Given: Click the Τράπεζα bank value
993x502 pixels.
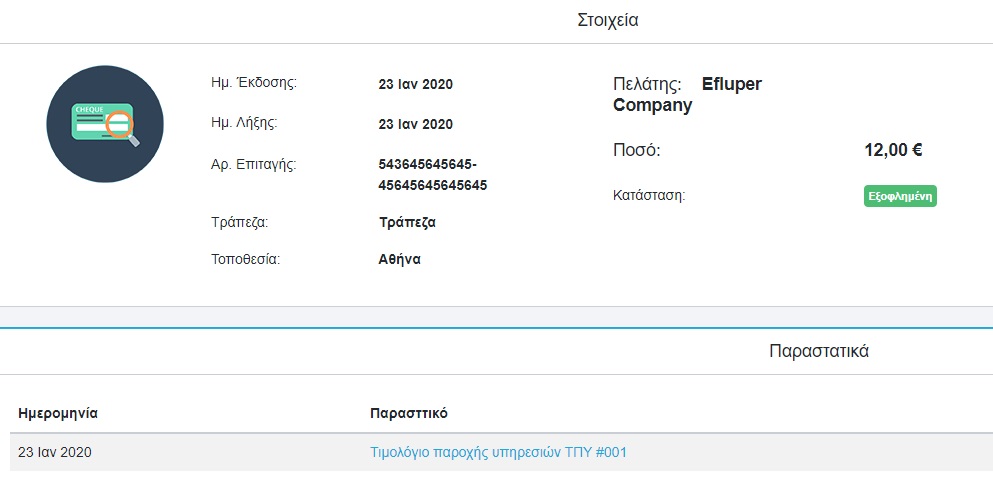Looking at the screenshot, I should click(407, 222).
